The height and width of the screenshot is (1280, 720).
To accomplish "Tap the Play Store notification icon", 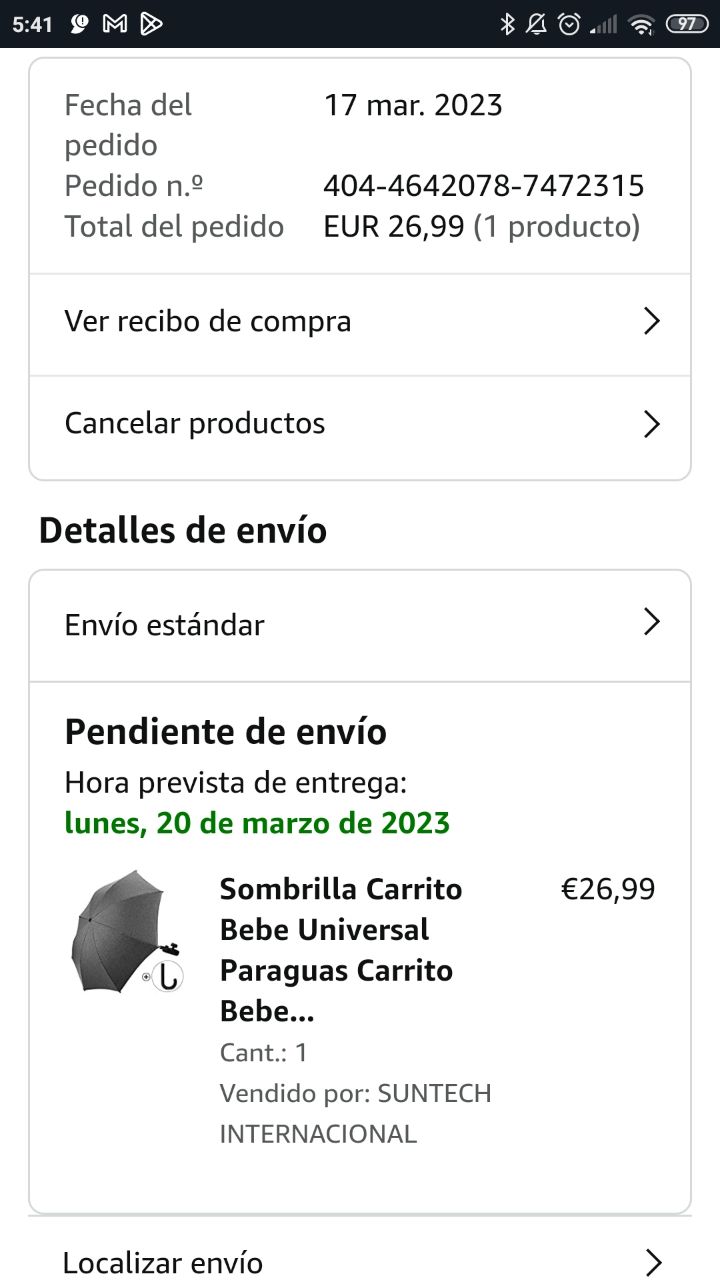I will [151, 24].
